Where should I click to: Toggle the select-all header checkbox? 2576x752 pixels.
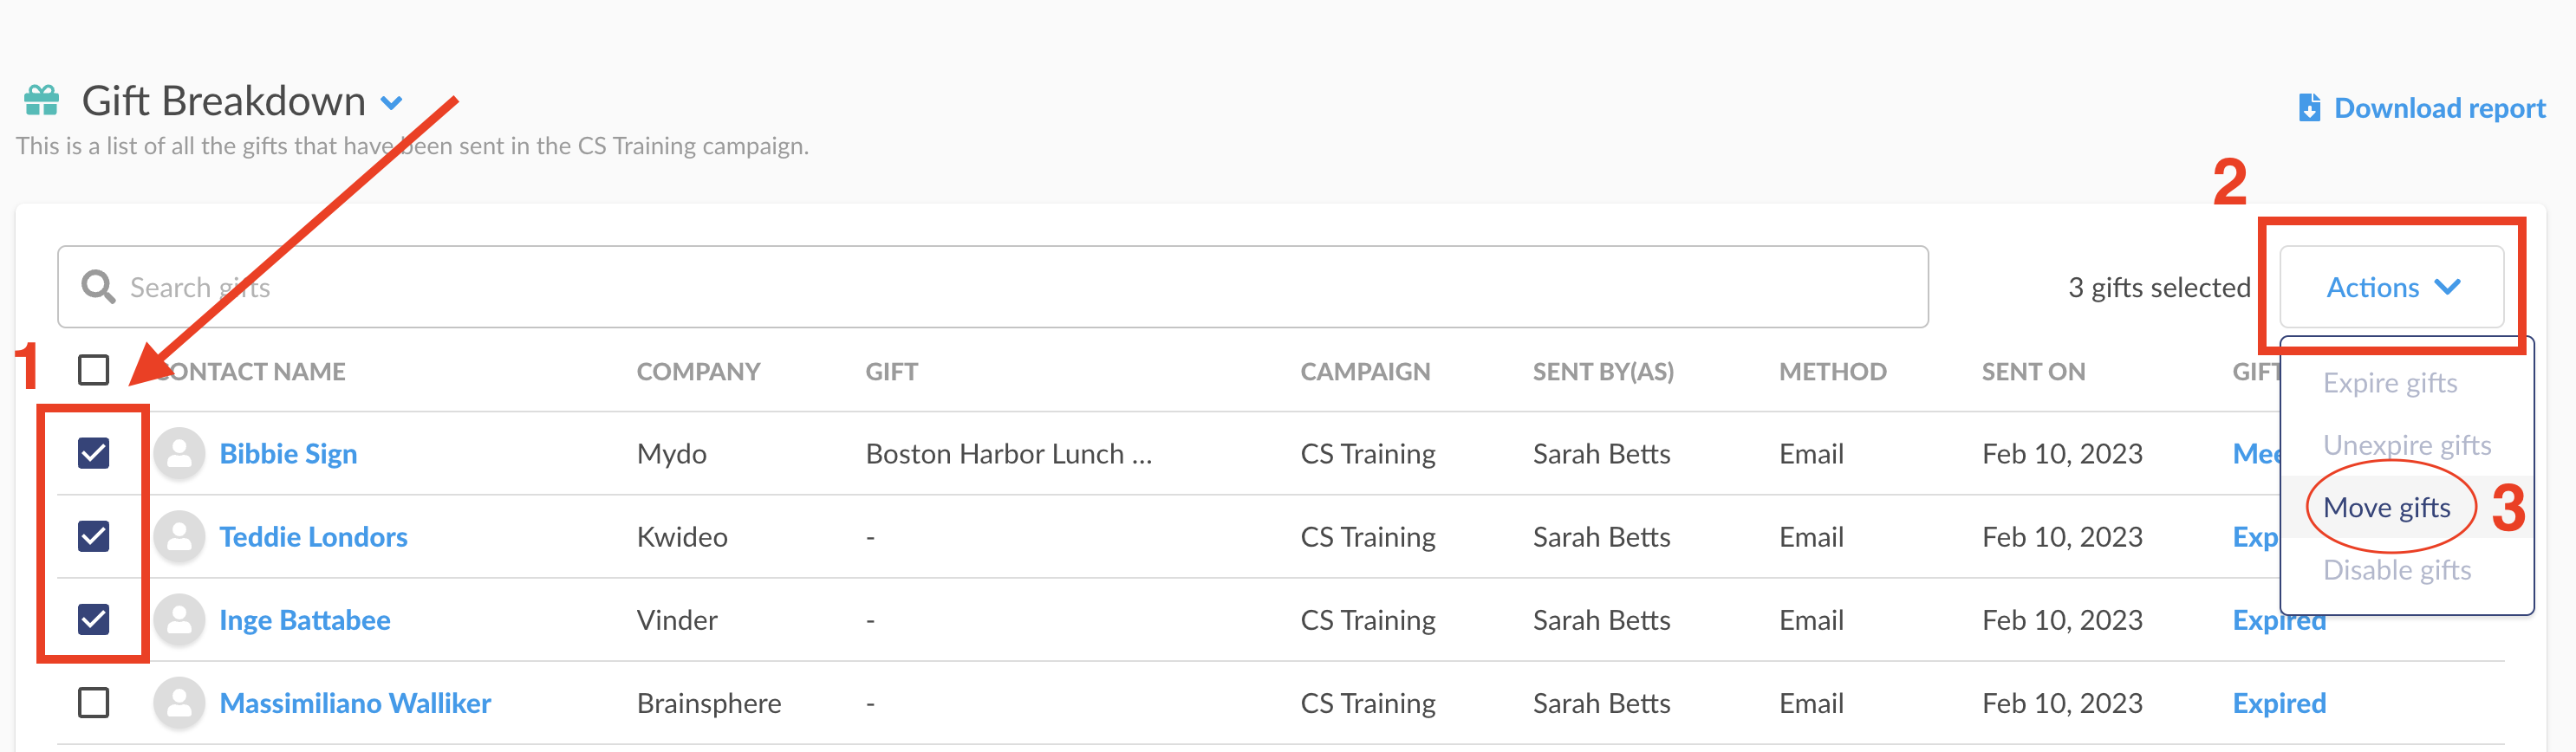pyautogui.click(x=94, y=370)
